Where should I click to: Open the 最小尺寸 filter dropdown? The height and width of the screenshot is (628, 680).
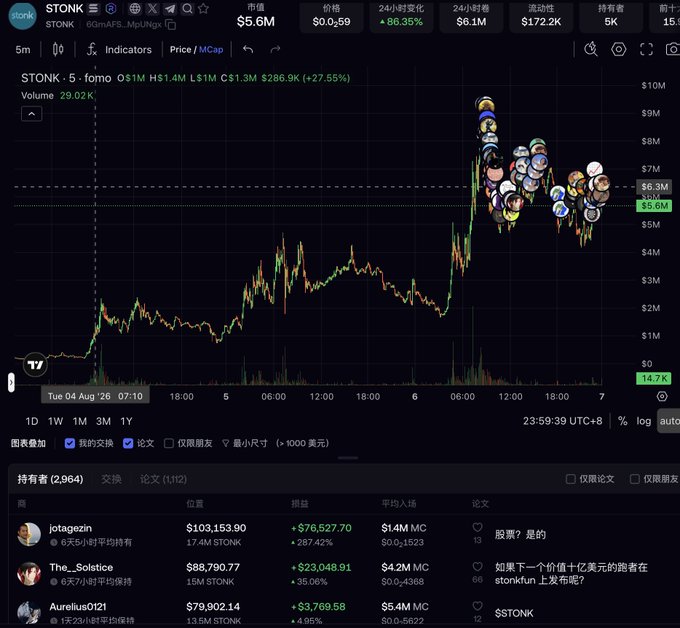(275, 443)
